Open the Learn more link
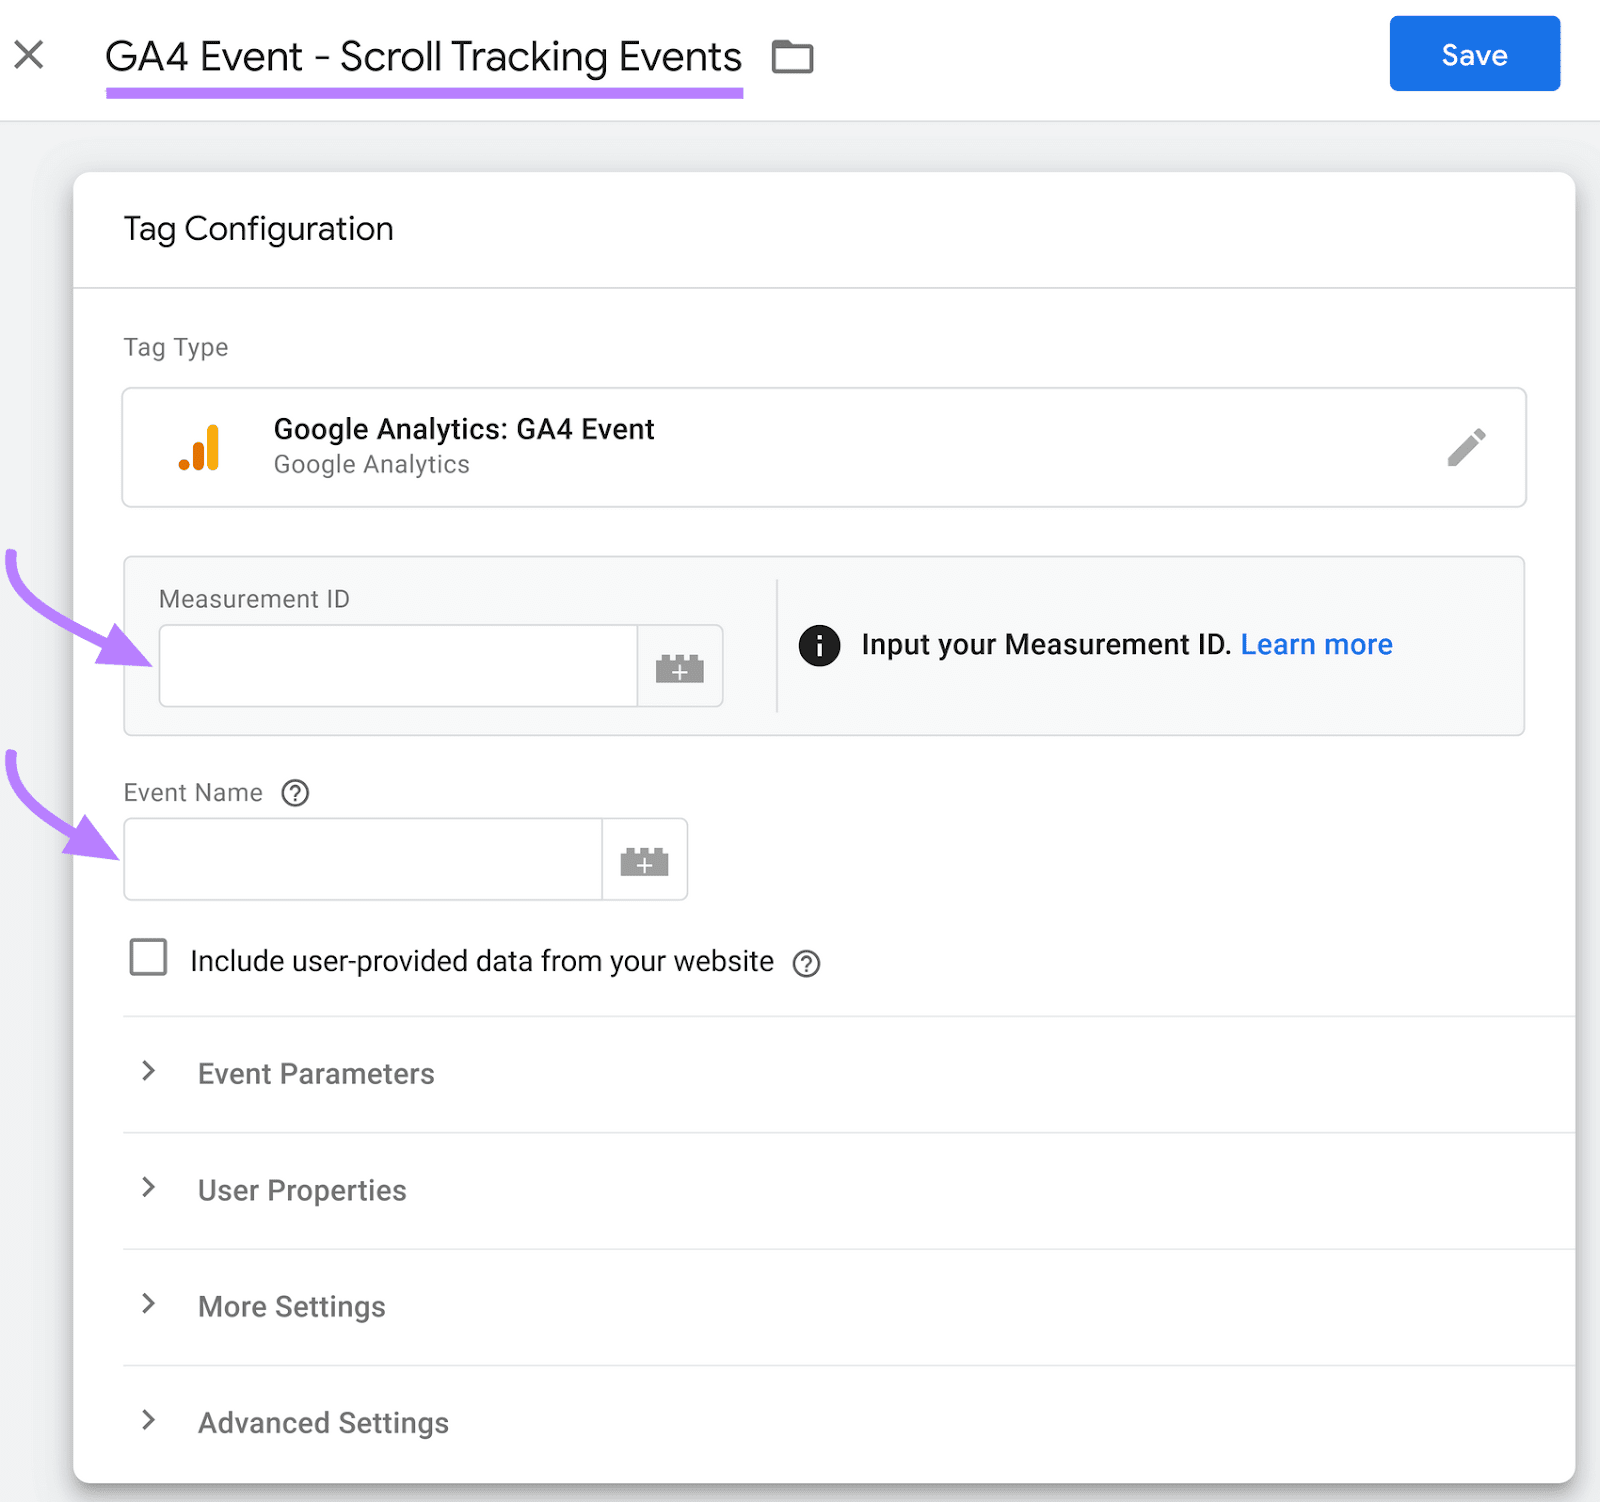The height and width of the screenshot is (1502, 1600). coord(1316,645)
